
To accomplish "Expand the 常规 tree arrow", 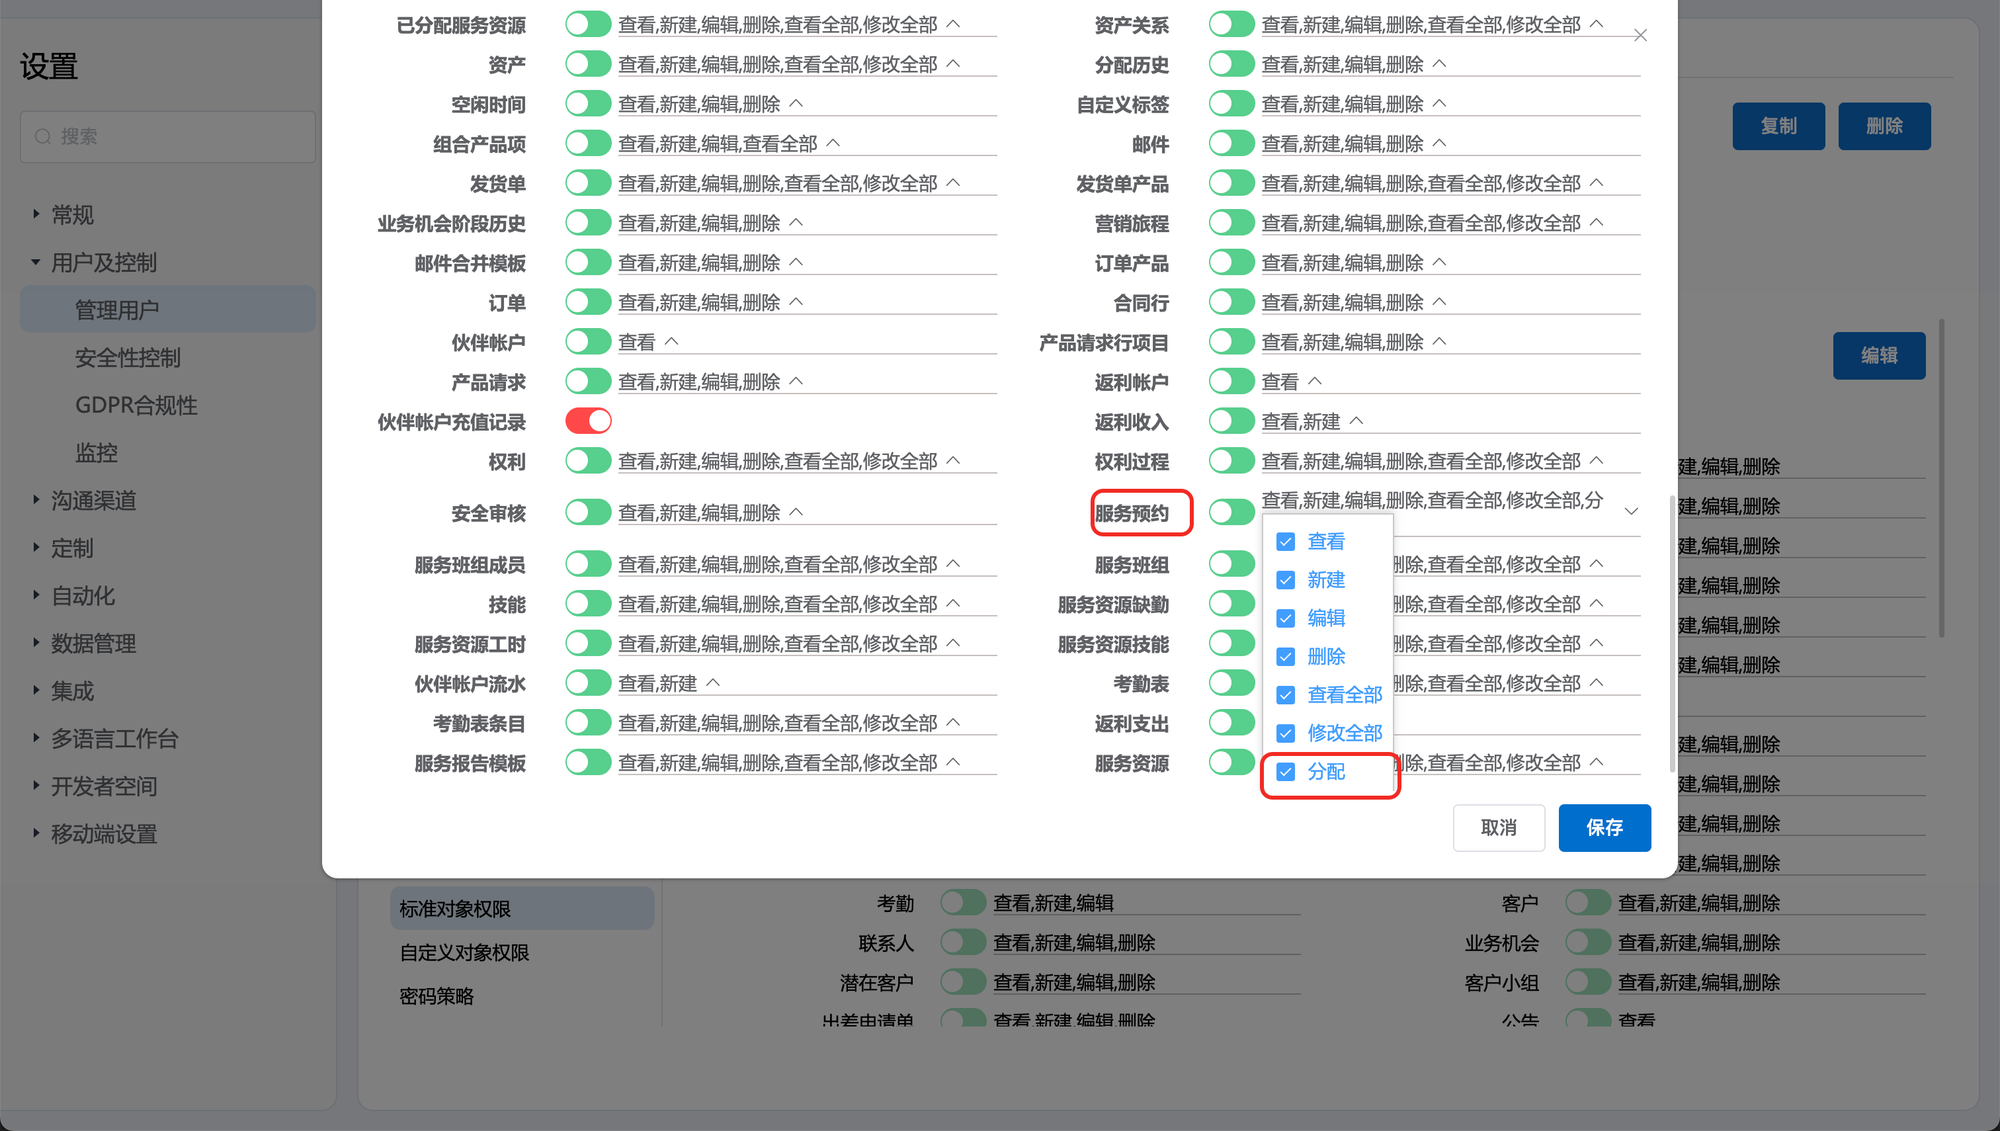I will 36,214.
